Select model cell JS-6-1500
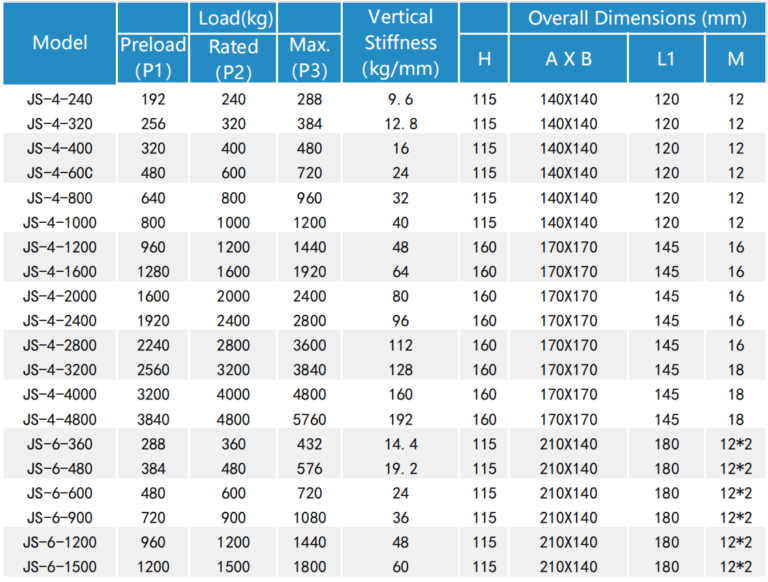Screen dimensions: 768x582 tap(60, 567)
